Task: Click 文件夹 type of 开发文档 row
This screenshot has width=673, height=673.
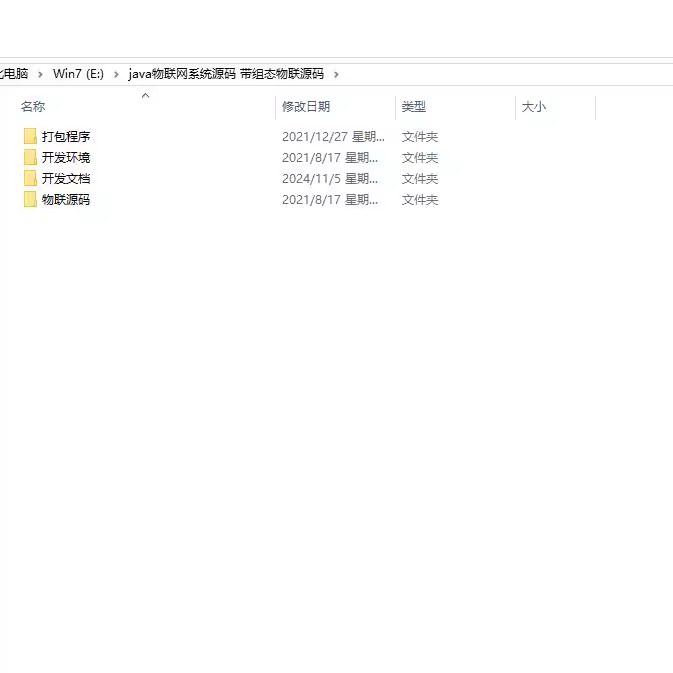Action: pos(420,179)
